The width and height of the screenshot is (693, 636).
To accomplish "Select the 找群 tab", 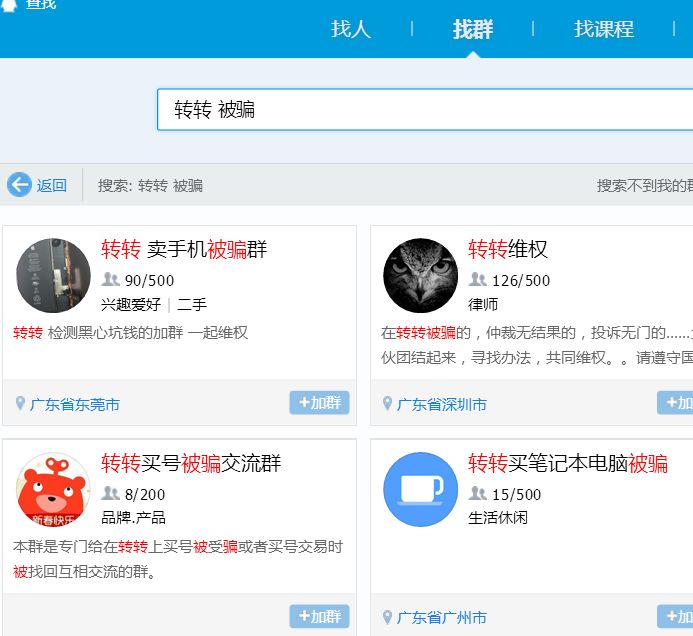I will coord(472,29).
